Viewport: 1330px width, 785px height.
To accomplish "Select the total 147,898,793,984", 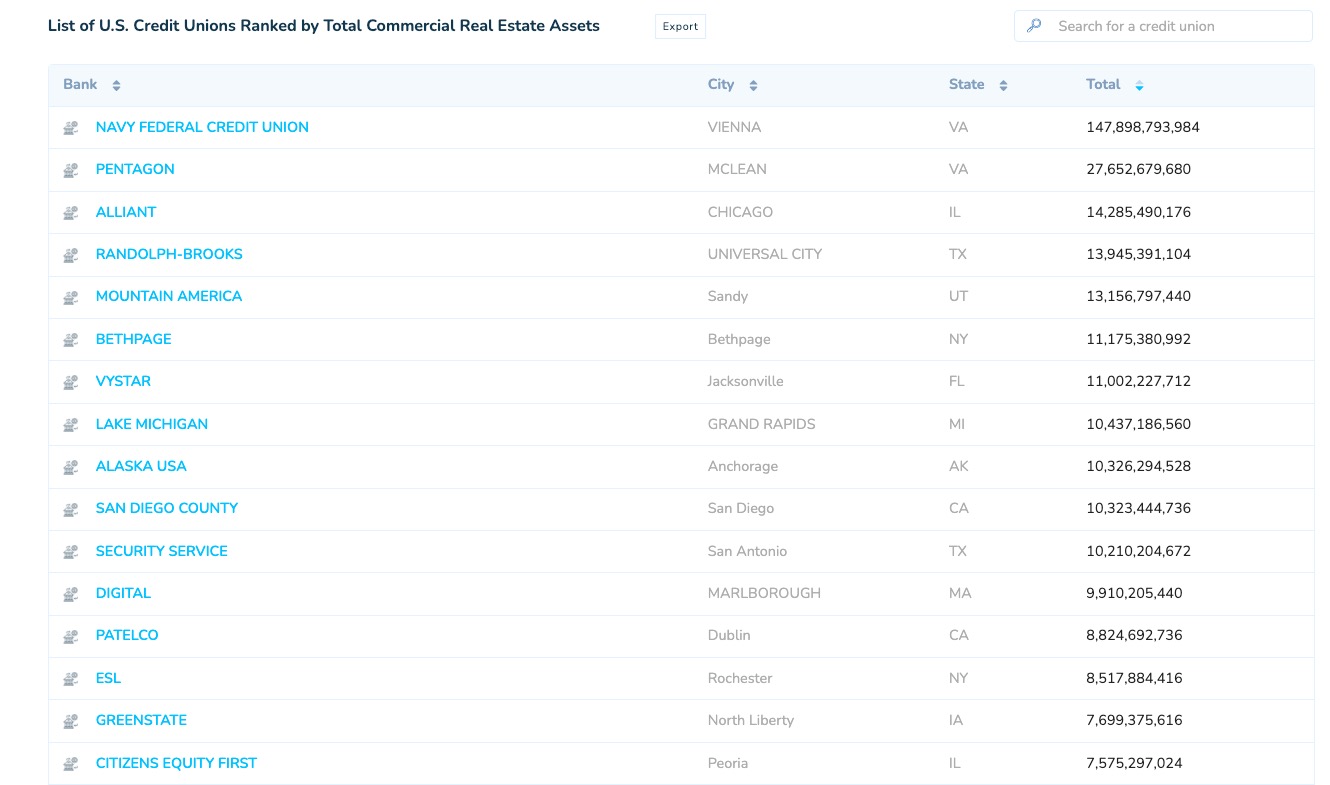I will click(x=1143, y=127).
